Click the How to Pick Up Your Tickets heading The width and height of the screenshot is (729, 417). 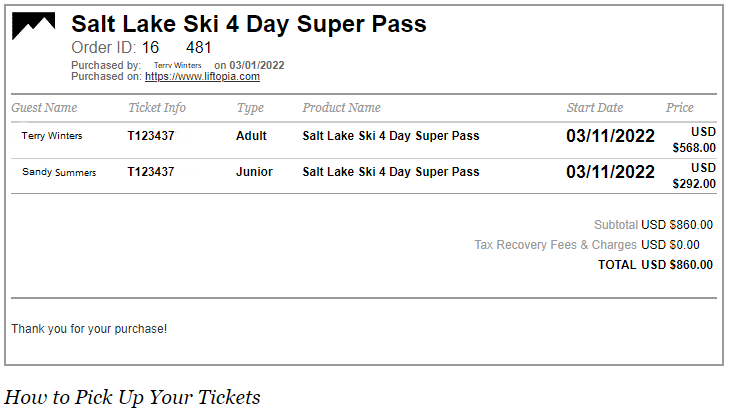[132, 398]
